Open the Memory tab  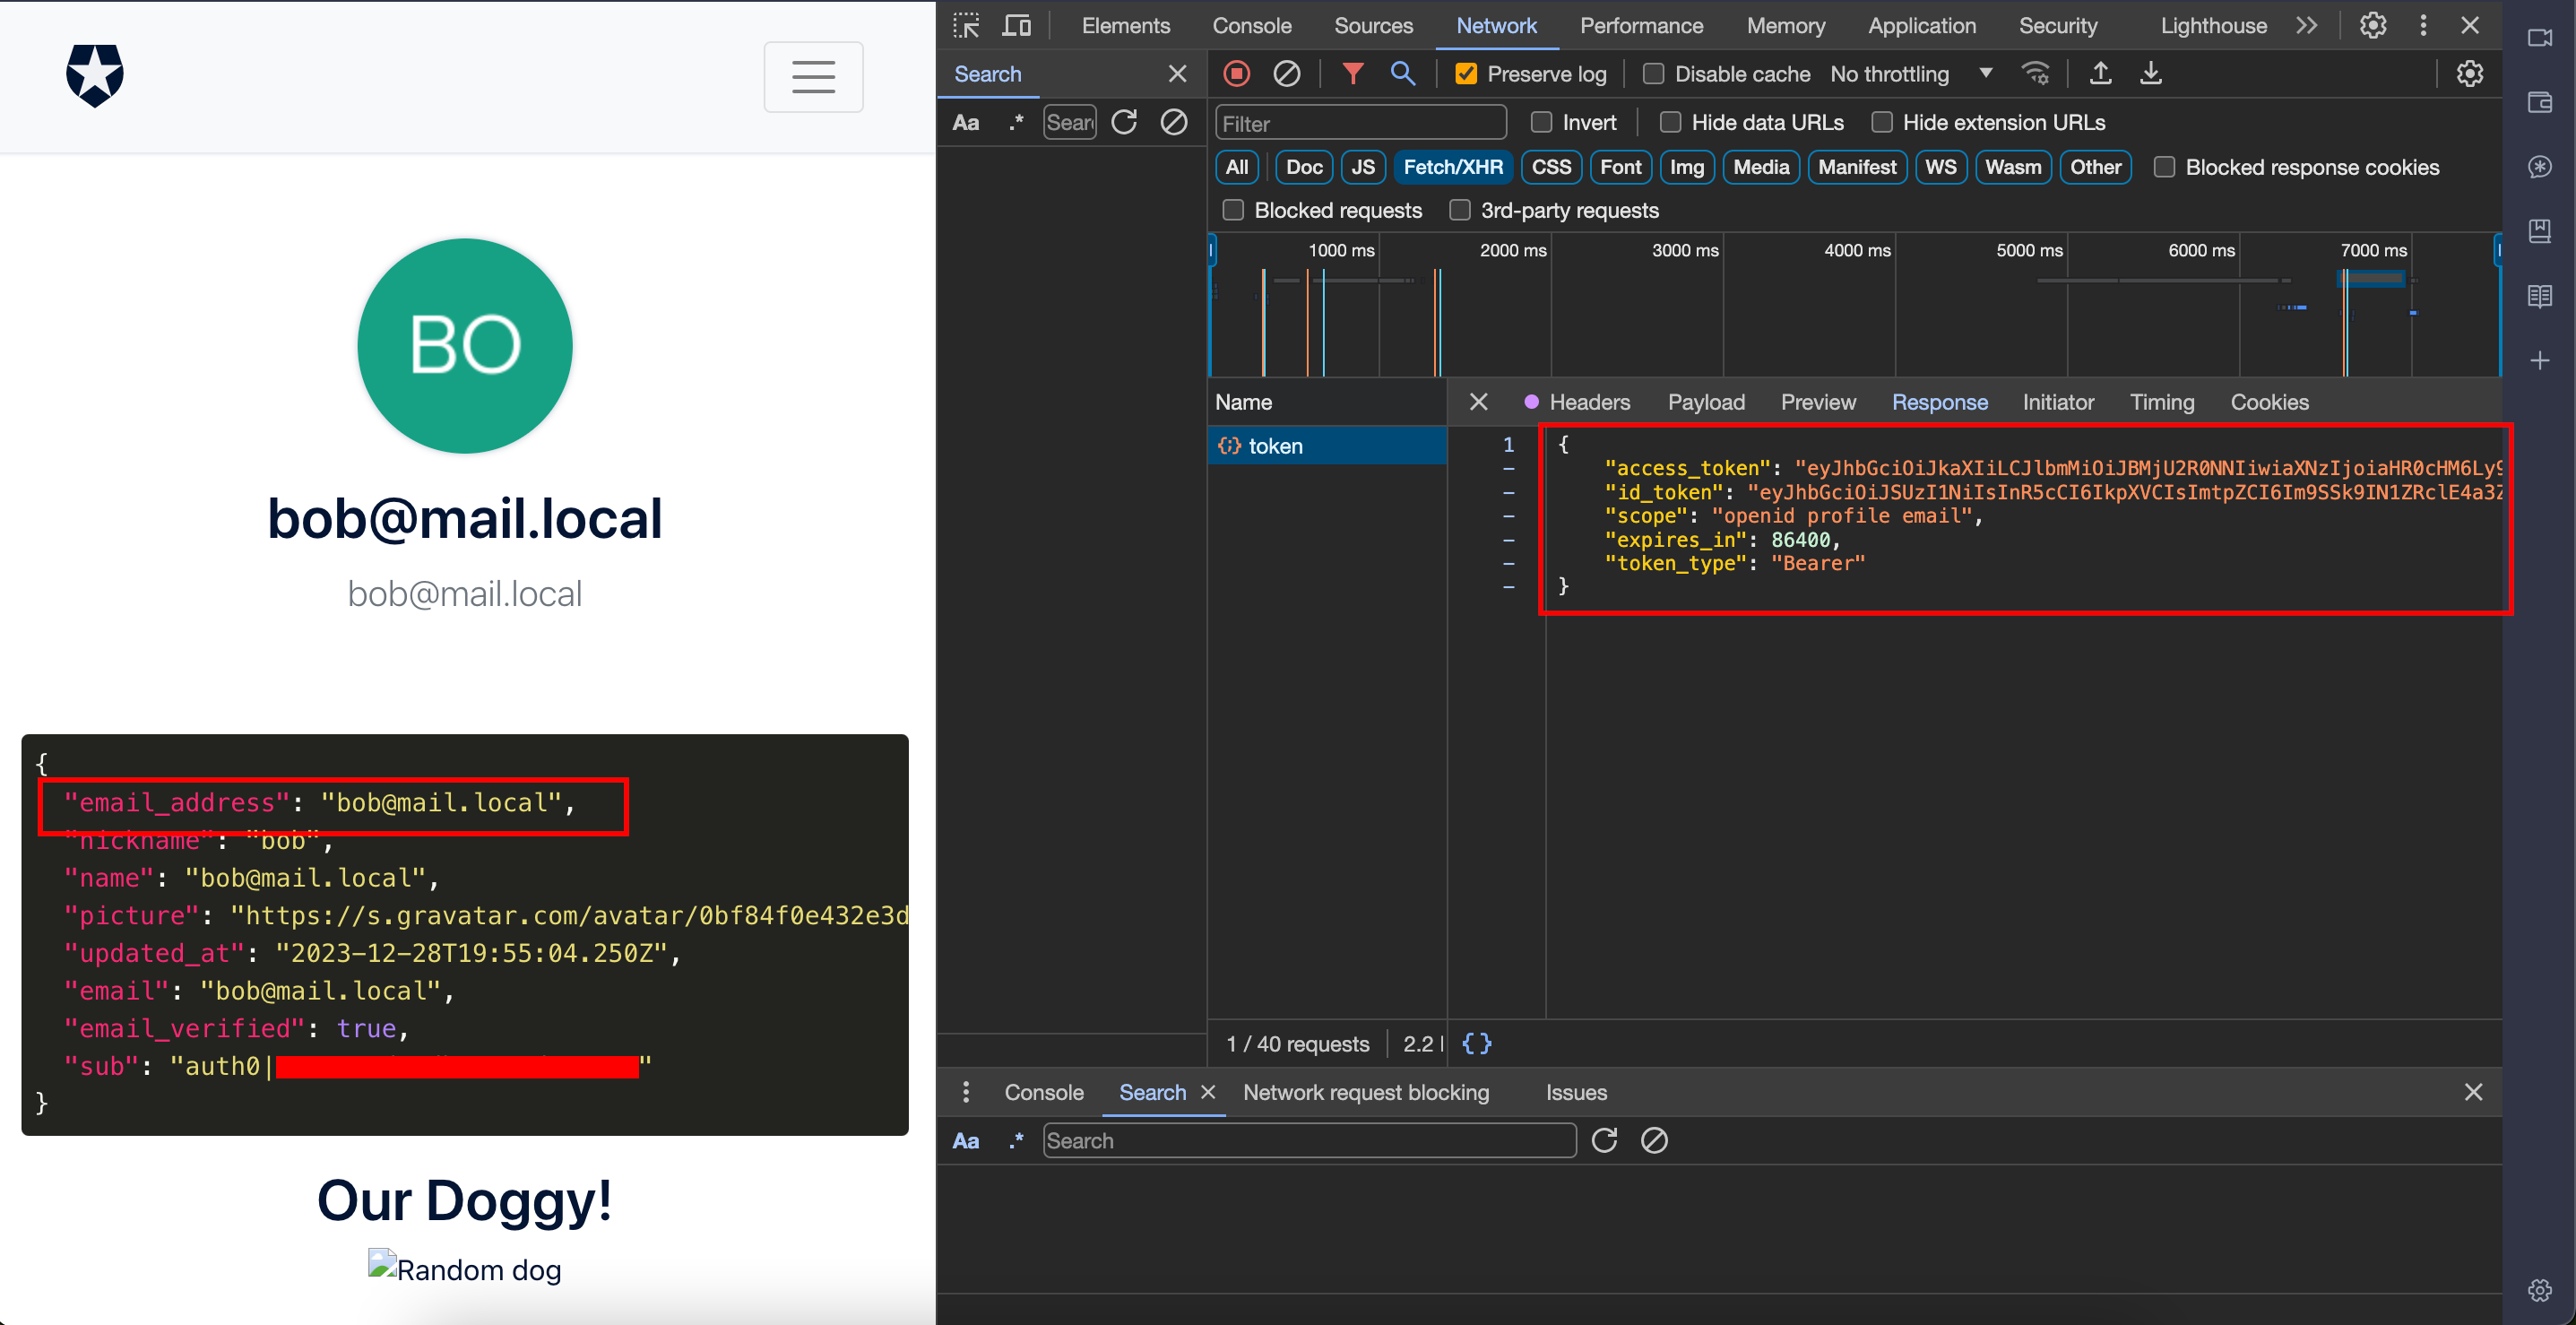pyautogui.click(x=1785, y=26)
